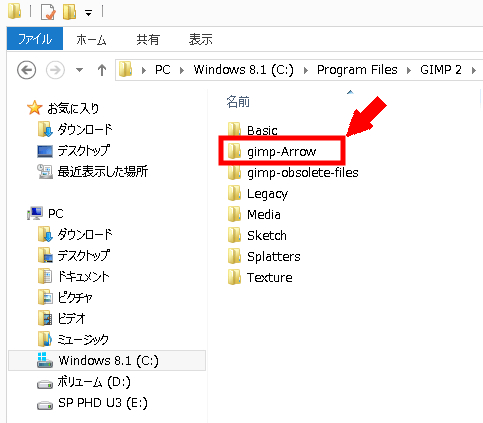483x423 pixels.
Task: Click the Properties icon in quick access toolbar
Action: pyautogui.click(x=48, y=12)
